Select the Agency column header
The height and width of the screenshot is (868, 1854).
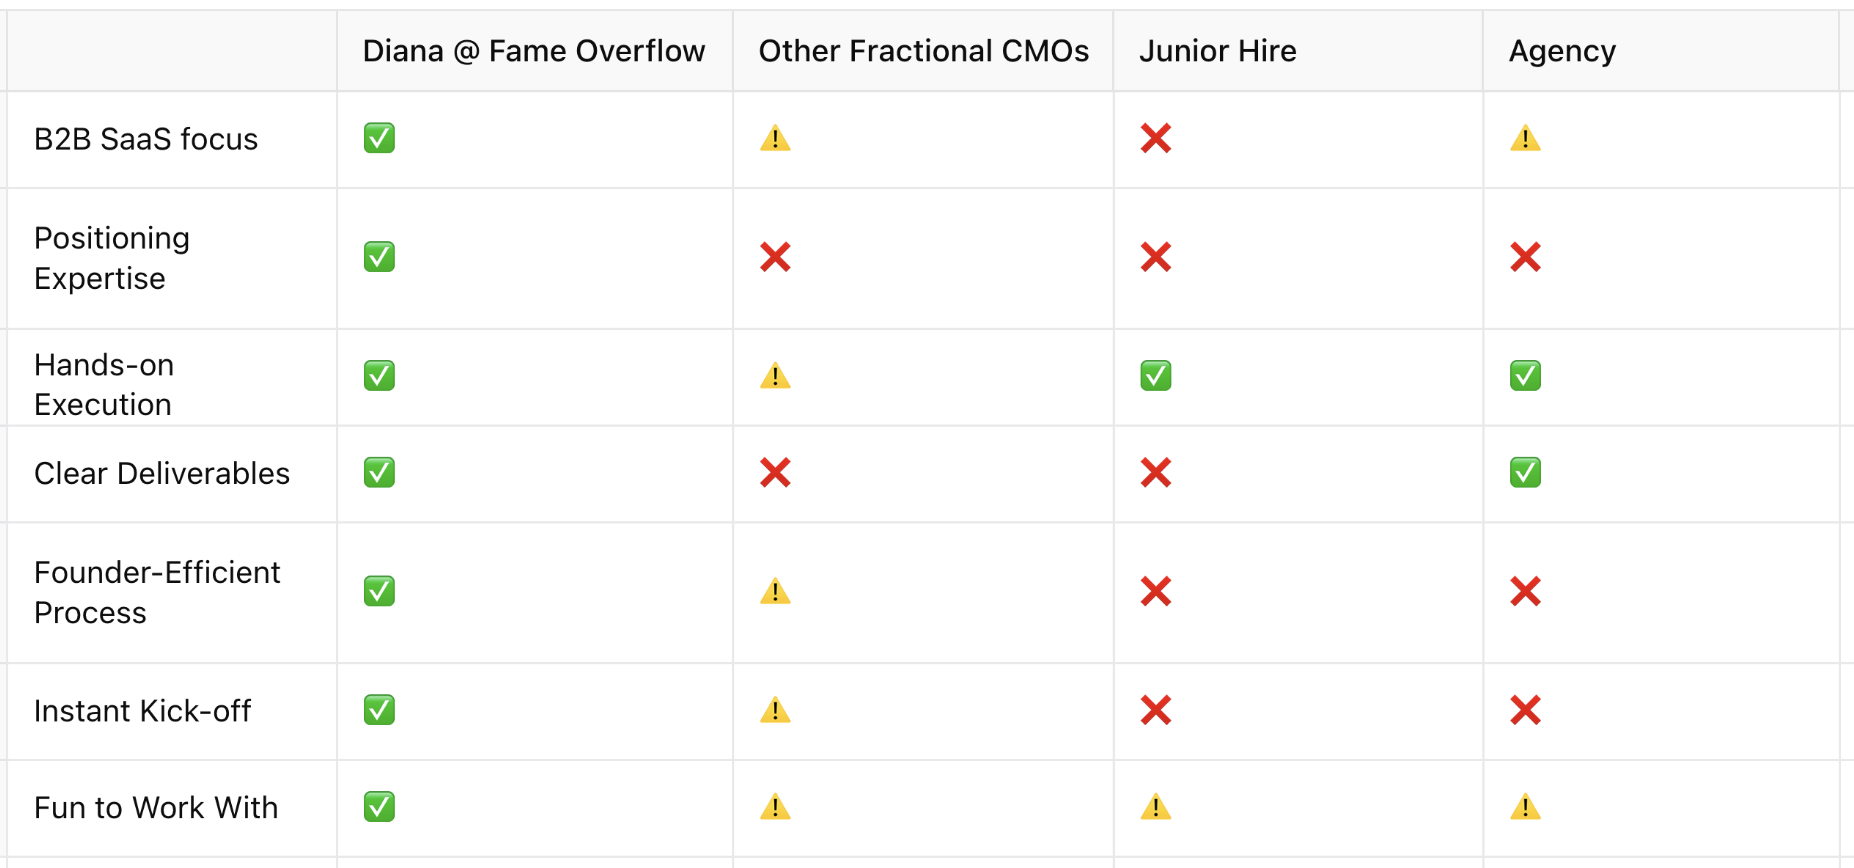(1561, 51)
